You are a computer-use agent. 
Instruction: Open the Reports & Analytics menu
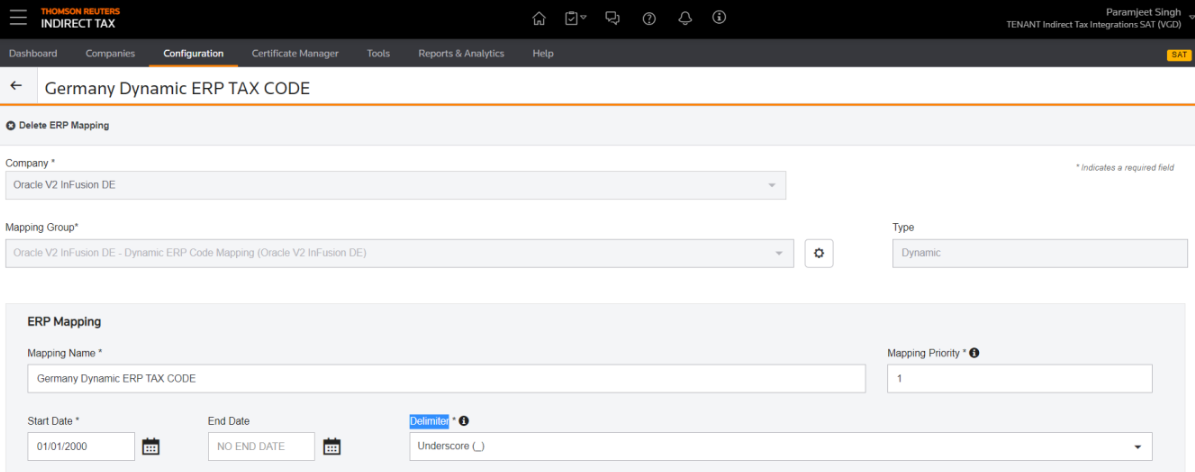(461, 53)
